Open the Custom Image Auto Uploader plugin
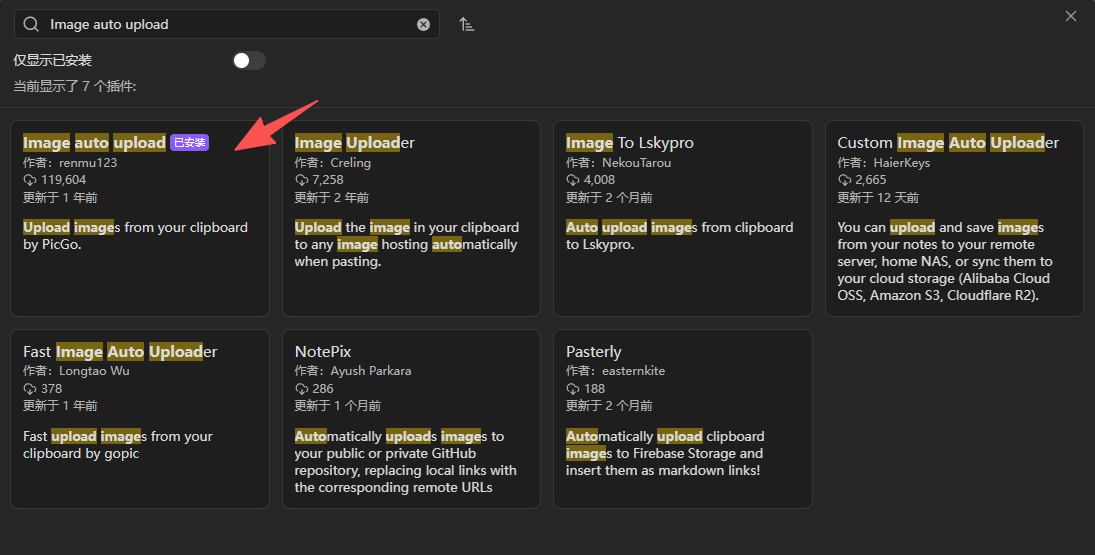Image resolution: width=1095 pixels, height=555 pixels. tap(954, 218)
